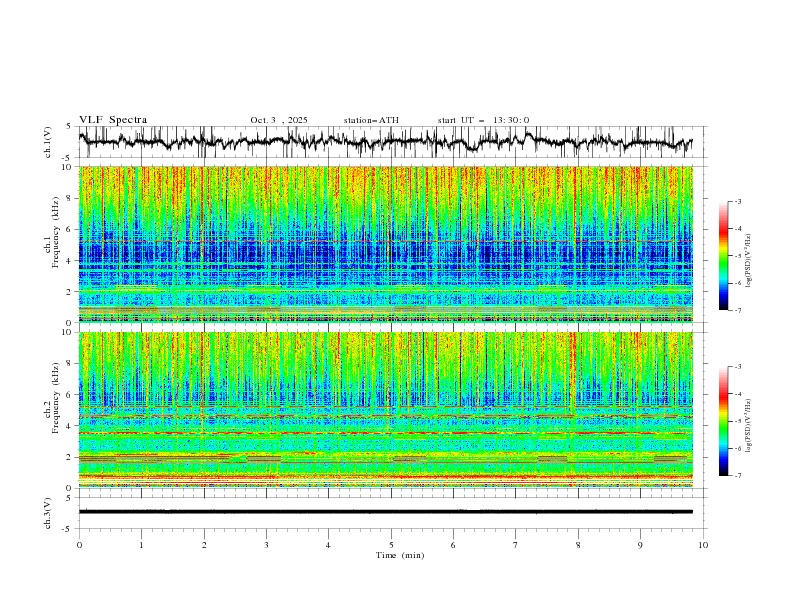Click the time axis tick label "9"
792x612 pixels.
point(640,545)
